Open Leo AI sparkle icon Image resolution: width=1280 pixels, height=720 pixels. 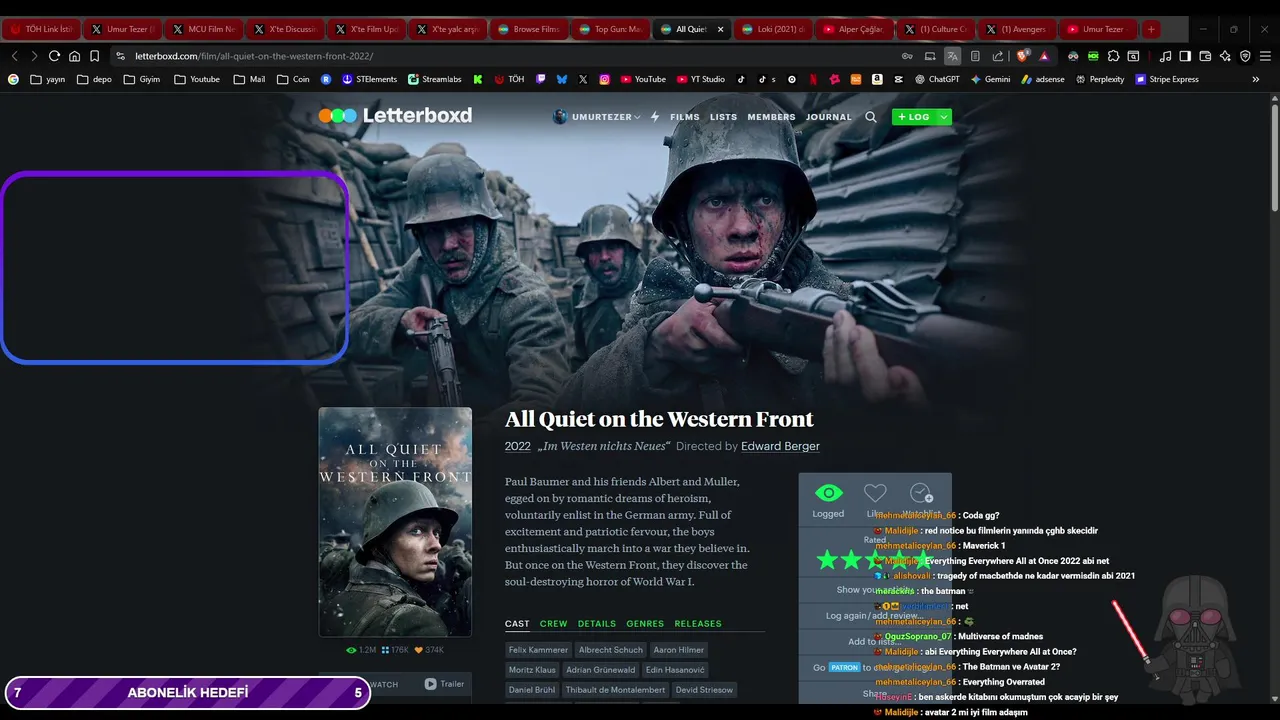pyautogui.click(x=1225, y=56)
